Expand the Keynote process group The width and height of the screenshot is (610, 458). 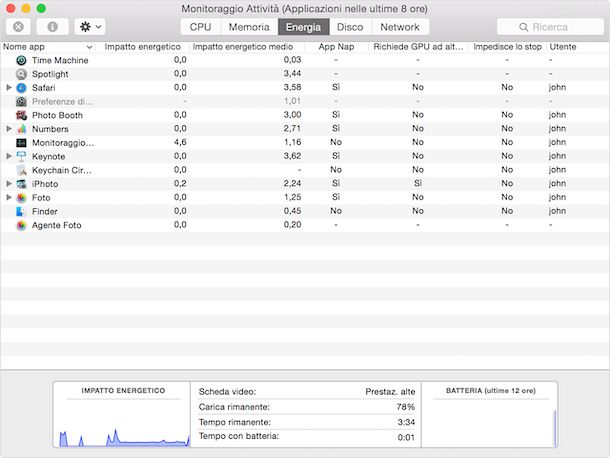9,156
